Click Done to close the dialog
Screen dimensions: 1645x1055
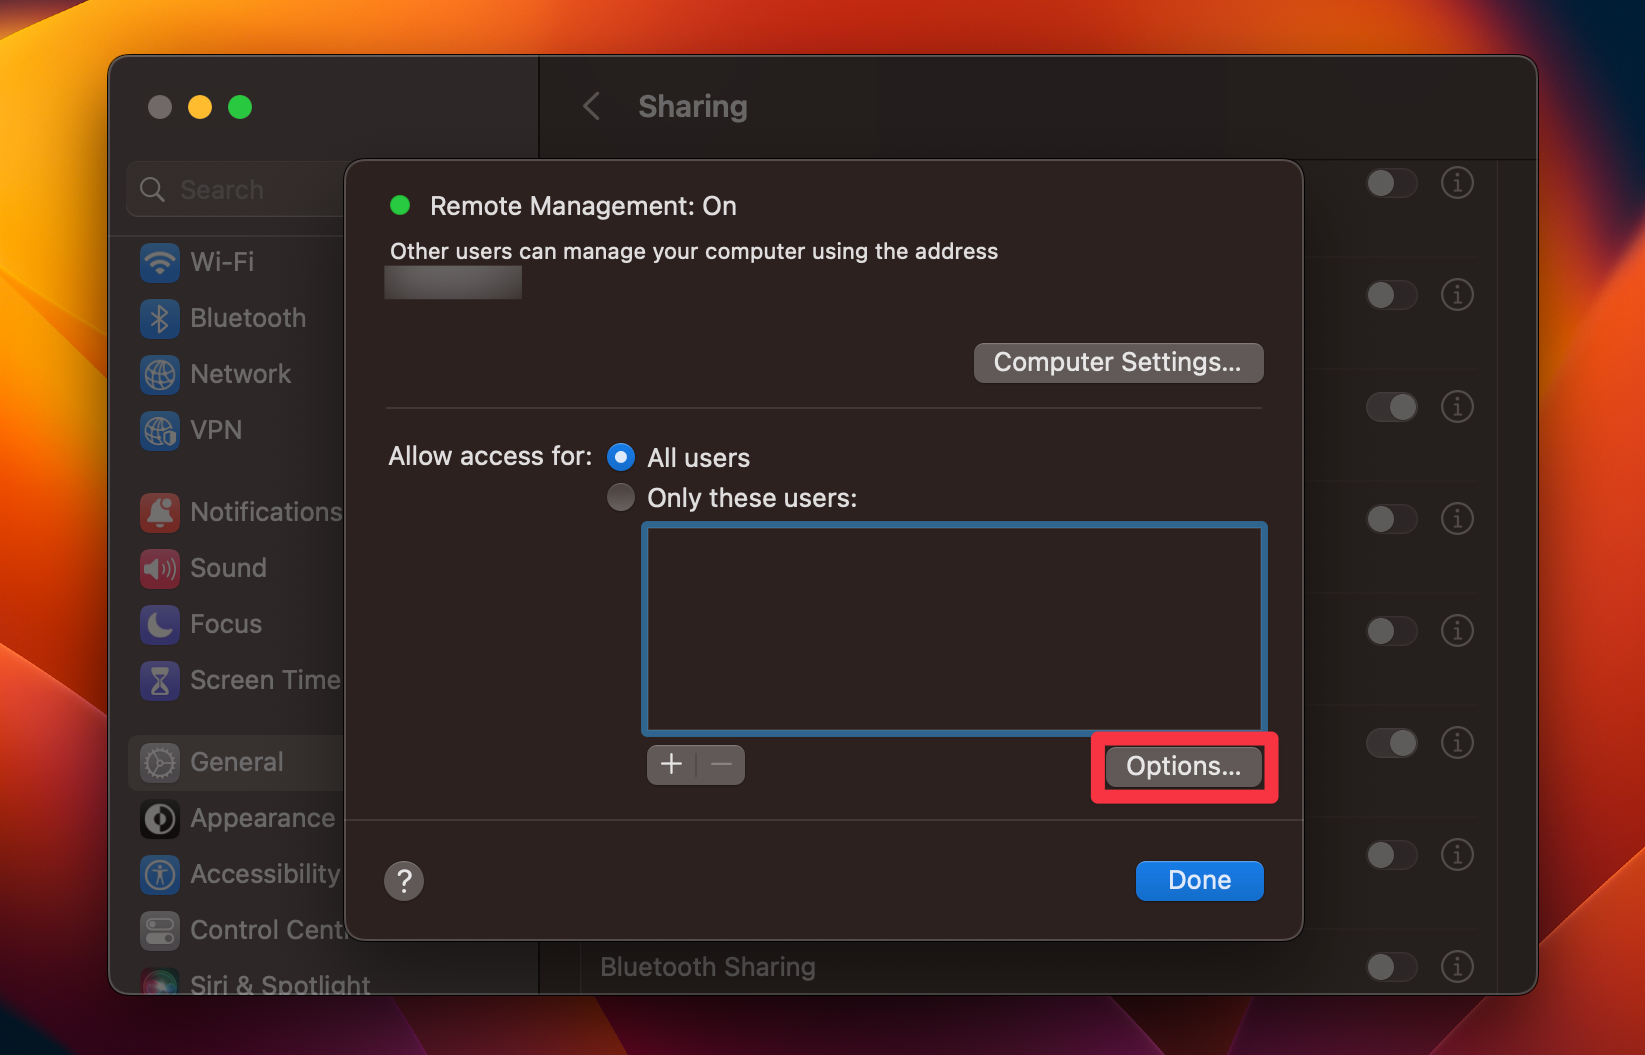(1199, 880)
